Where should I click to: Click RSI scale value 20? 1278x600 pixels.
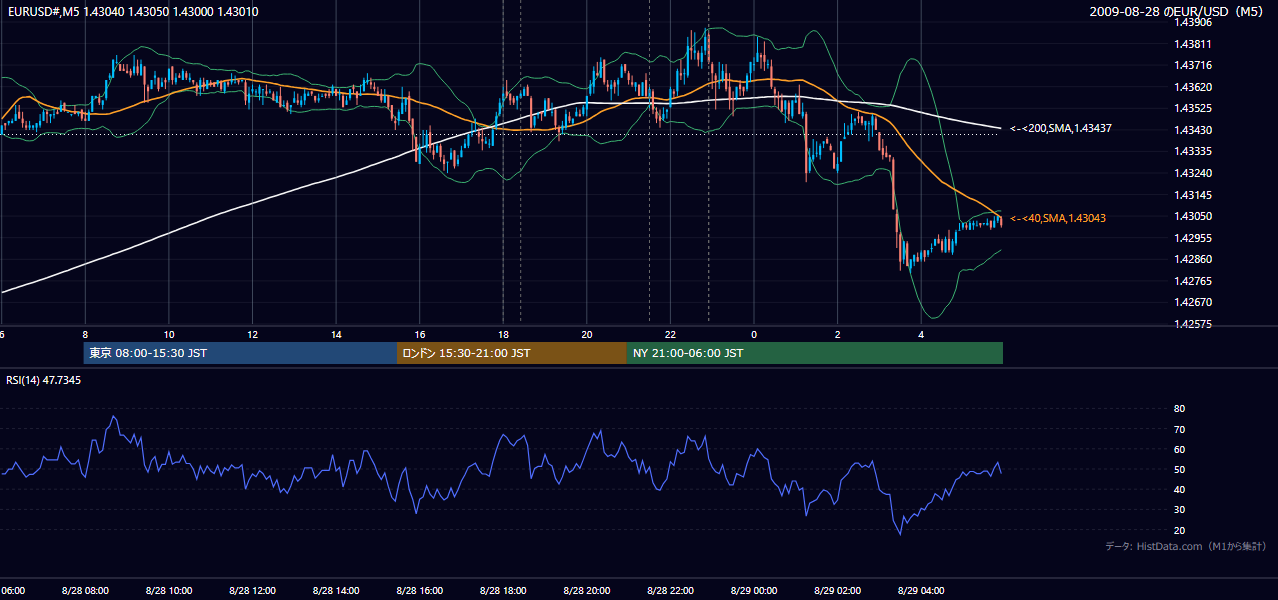tap(1180, 530)
